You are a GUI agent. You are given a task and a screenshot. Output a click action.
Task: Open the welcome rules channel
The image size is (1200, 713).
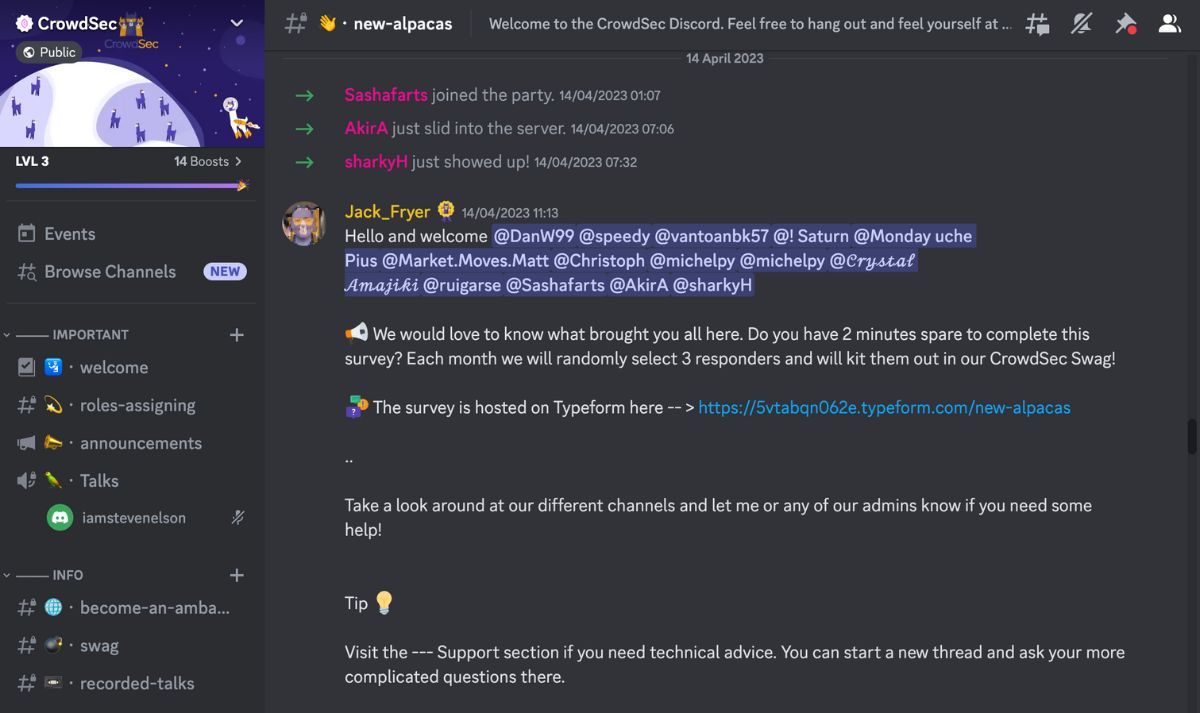click(113, 368)
